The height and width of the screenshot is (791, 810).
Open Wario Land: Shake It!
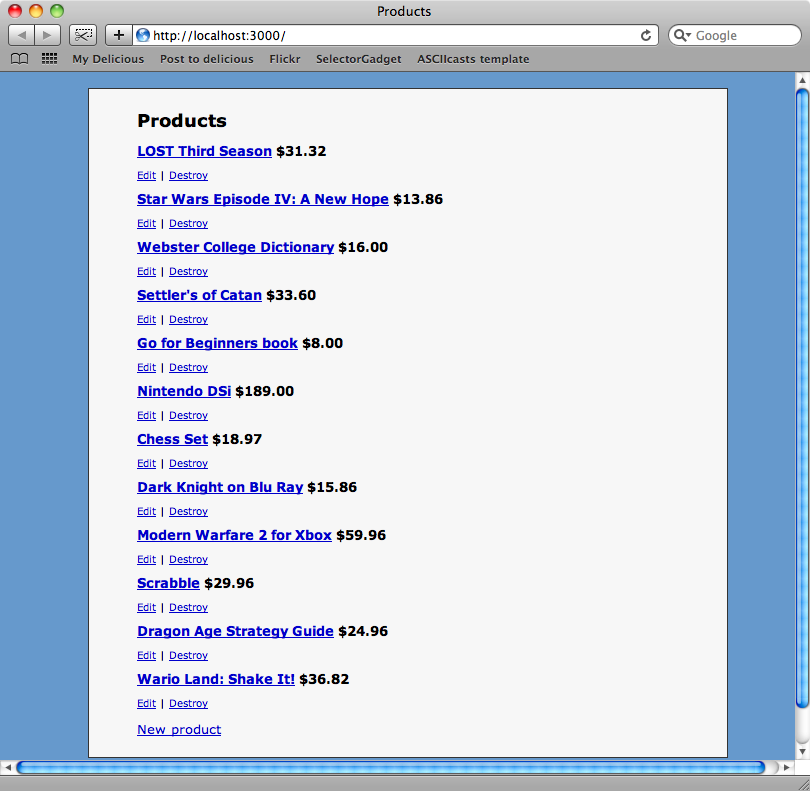point(216,679)
